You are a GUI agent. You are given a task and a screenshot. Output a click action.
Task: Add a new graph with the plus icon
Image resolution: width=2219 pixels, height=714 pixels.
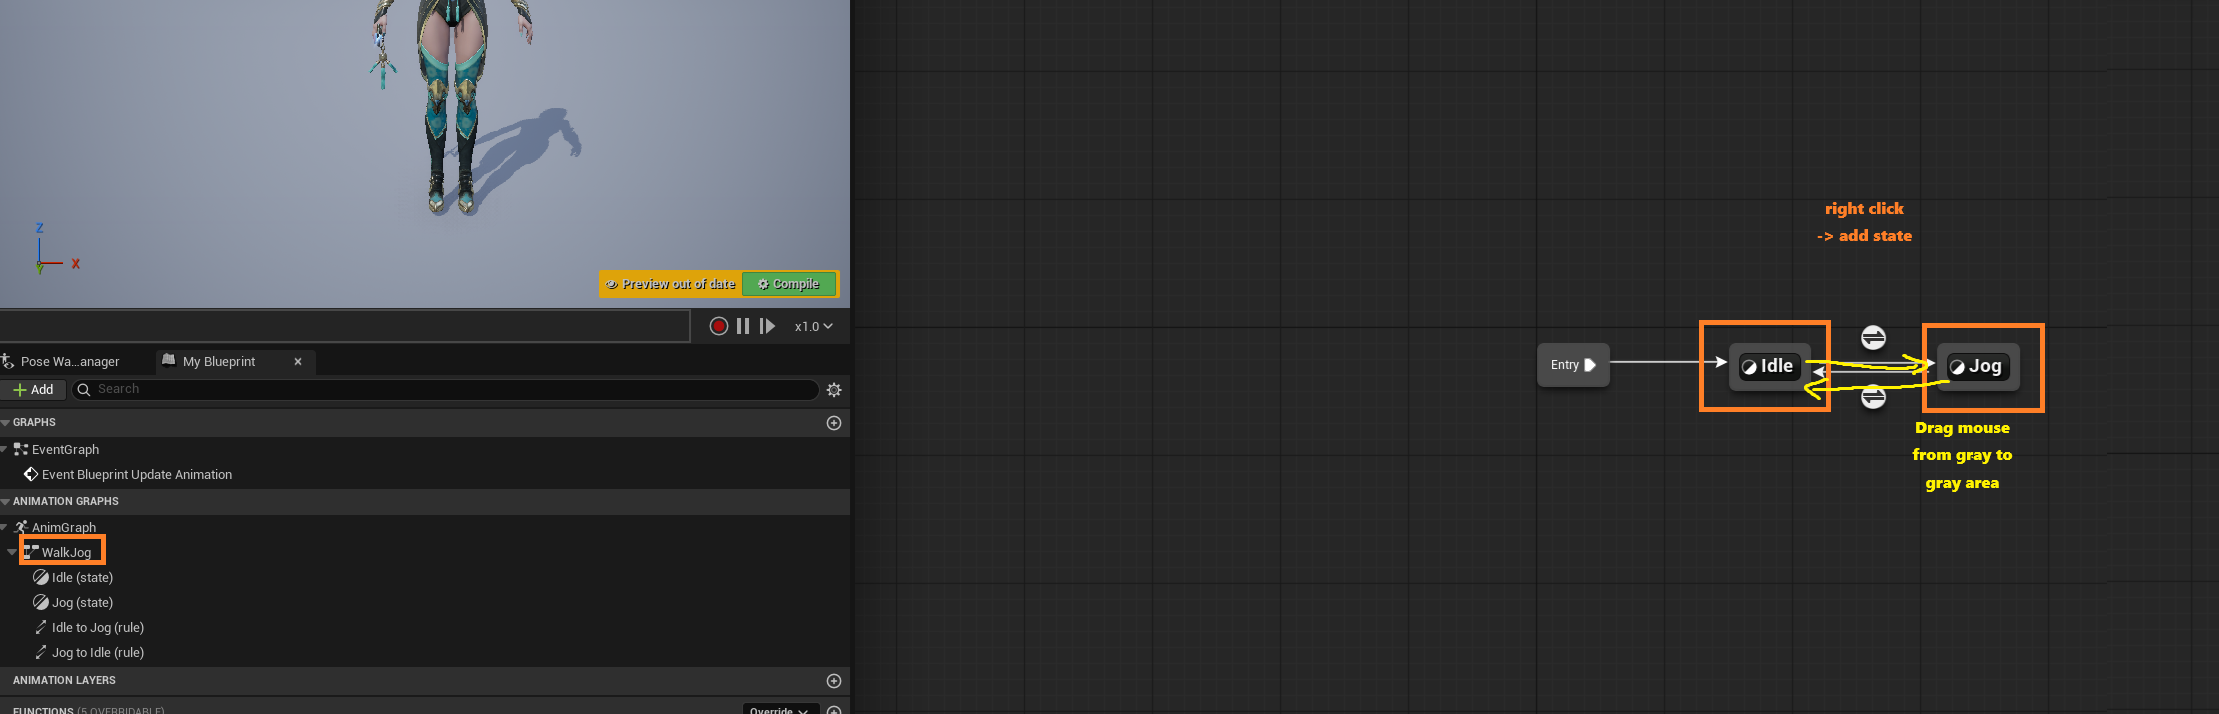(834, 423)
